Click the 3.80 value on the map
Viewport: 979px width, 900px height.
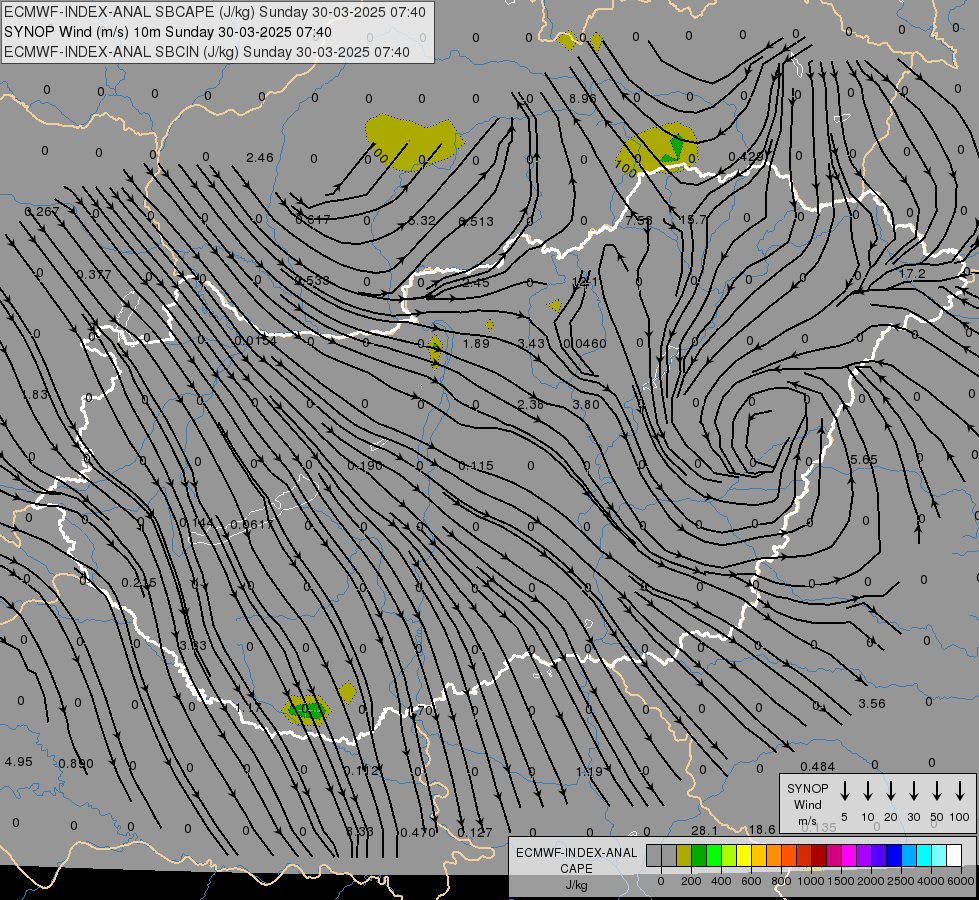pos(586,405)
